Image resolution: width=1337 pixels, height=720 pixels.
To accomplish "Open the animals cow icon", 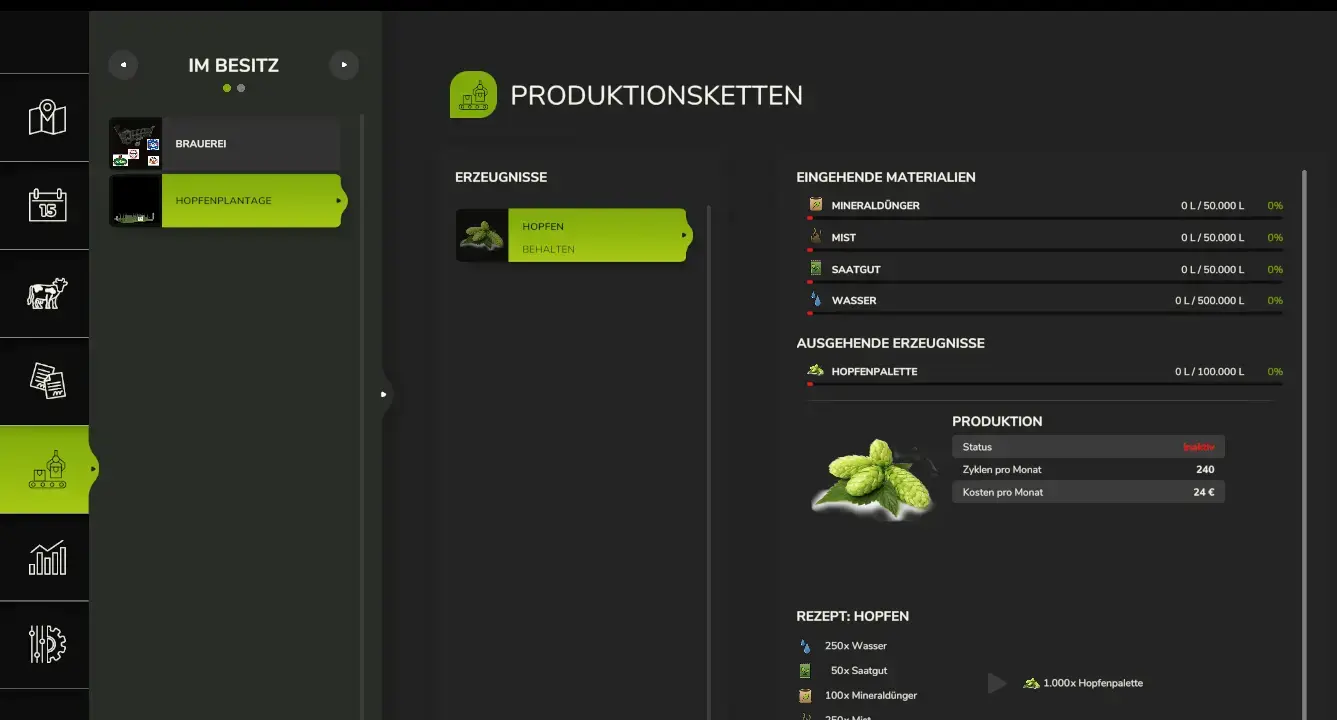I will coord(46,293).
